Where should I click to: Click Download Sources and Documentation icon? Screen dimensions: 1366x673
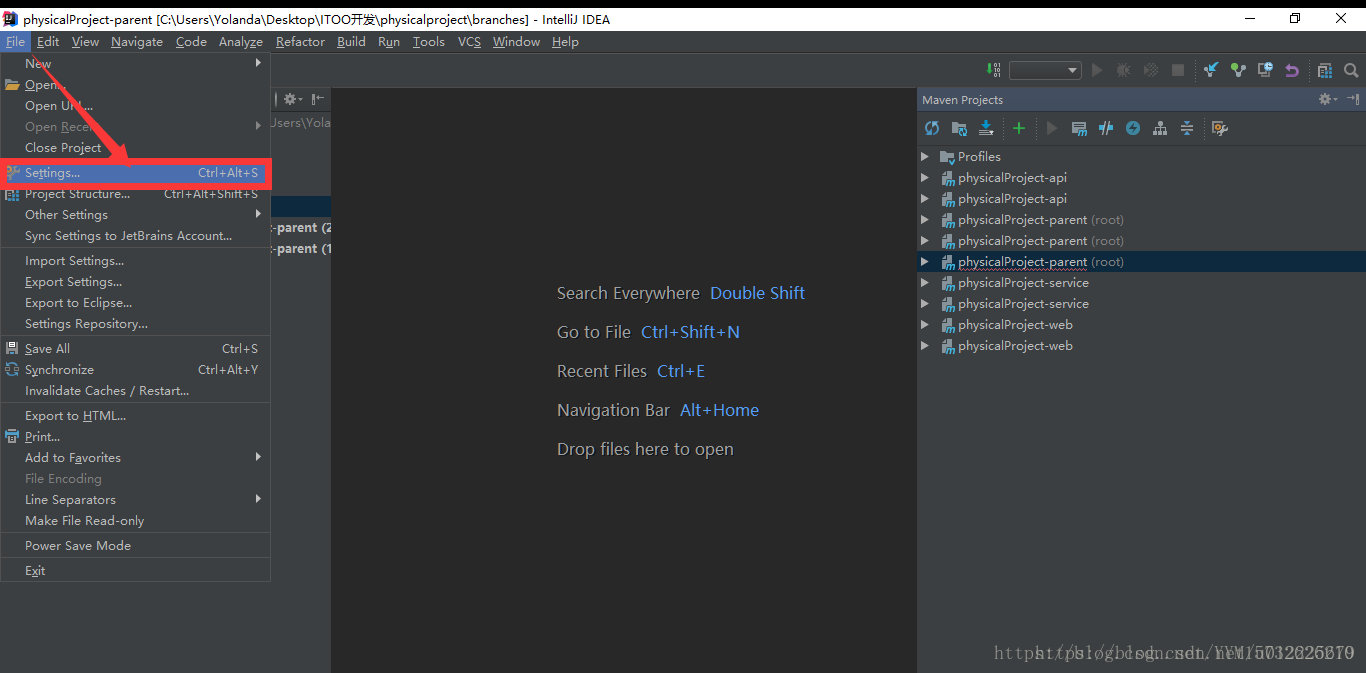pyautogui.click(x=986, y=128)
